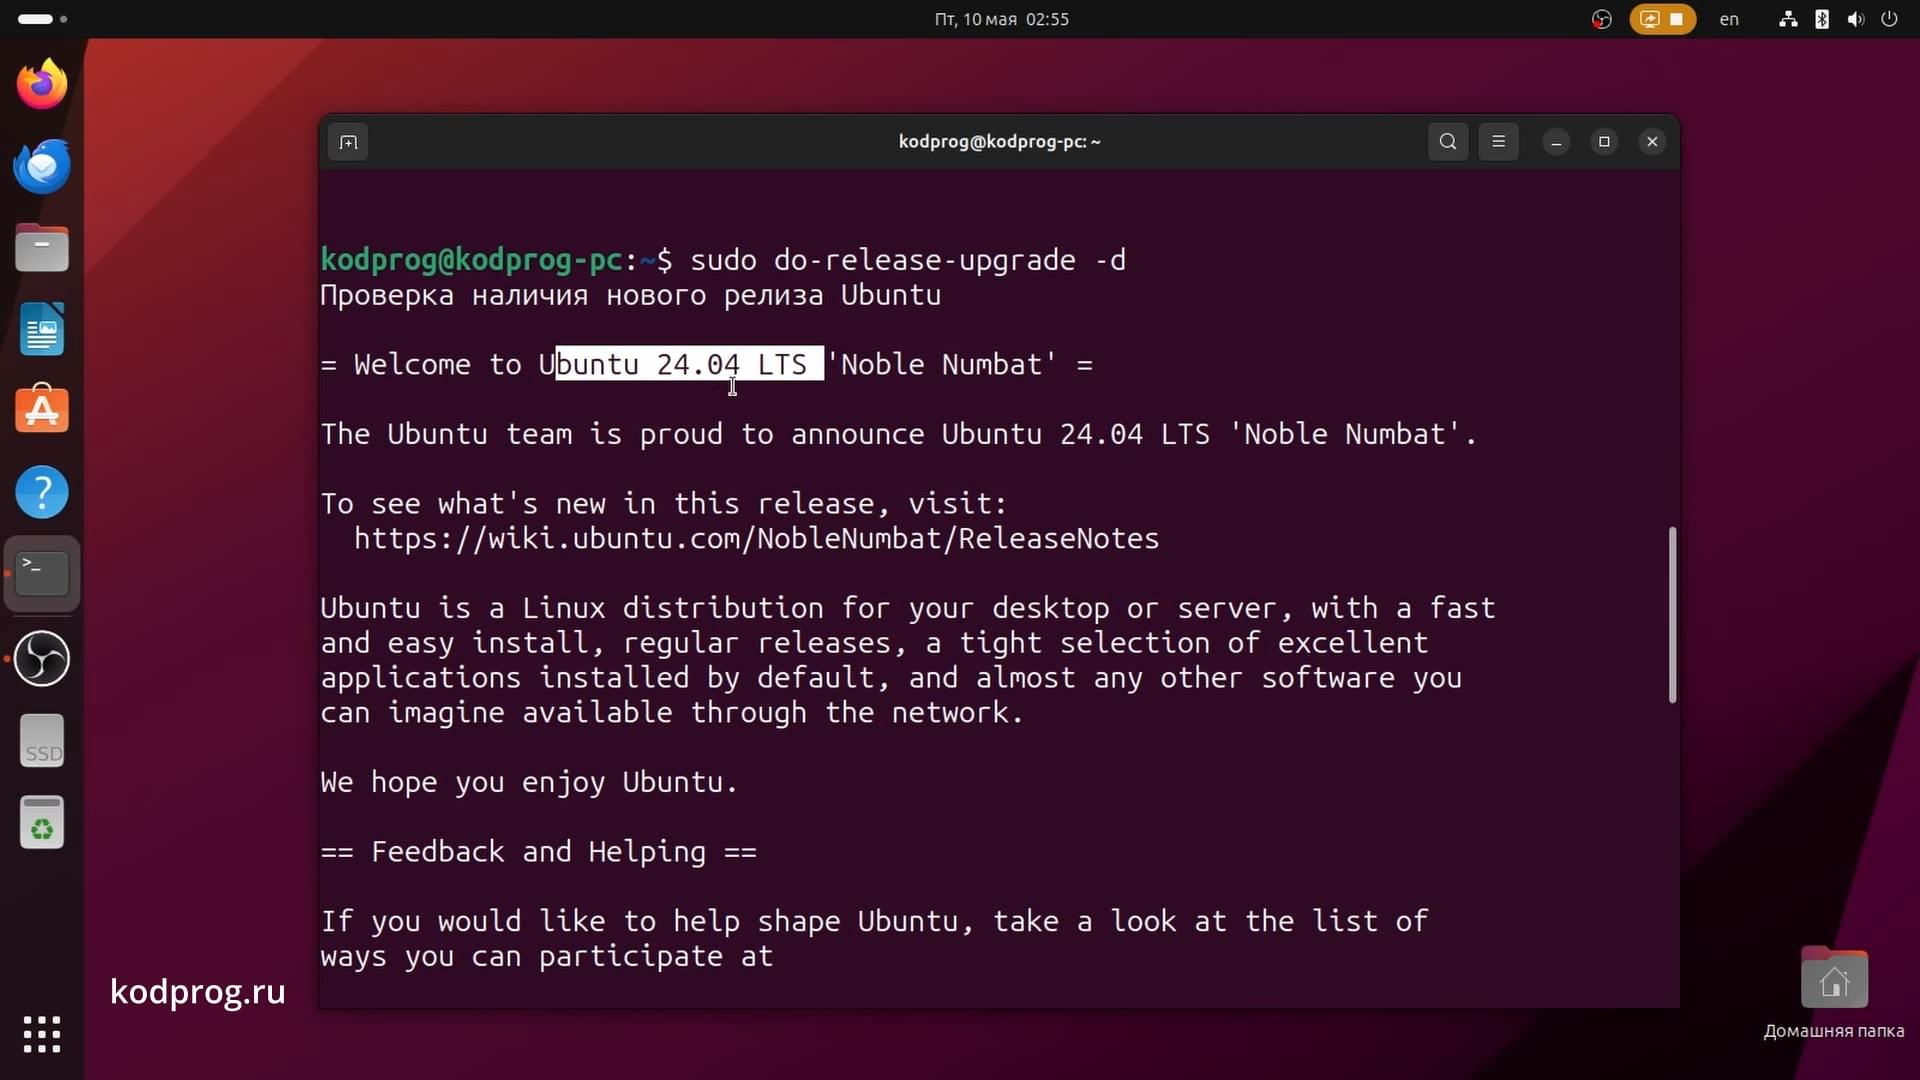1920x1080 pixels.
Task: Open the power system menu
Action: [x=1889, y=19]
